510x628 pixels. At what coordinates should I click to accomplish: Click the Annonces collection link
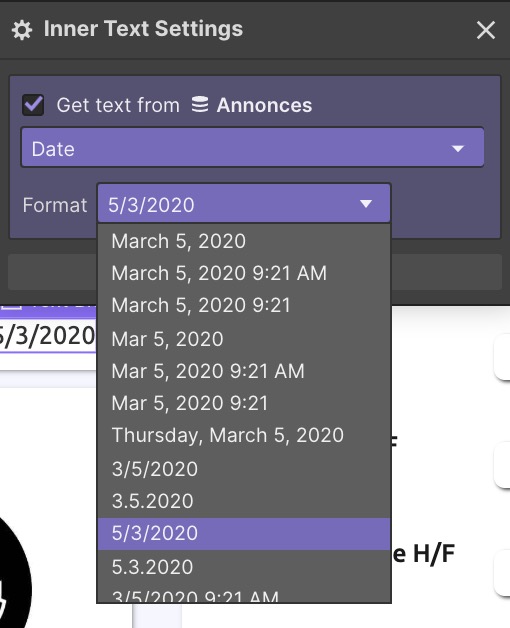pyautogui.click(x=264, y=105)
